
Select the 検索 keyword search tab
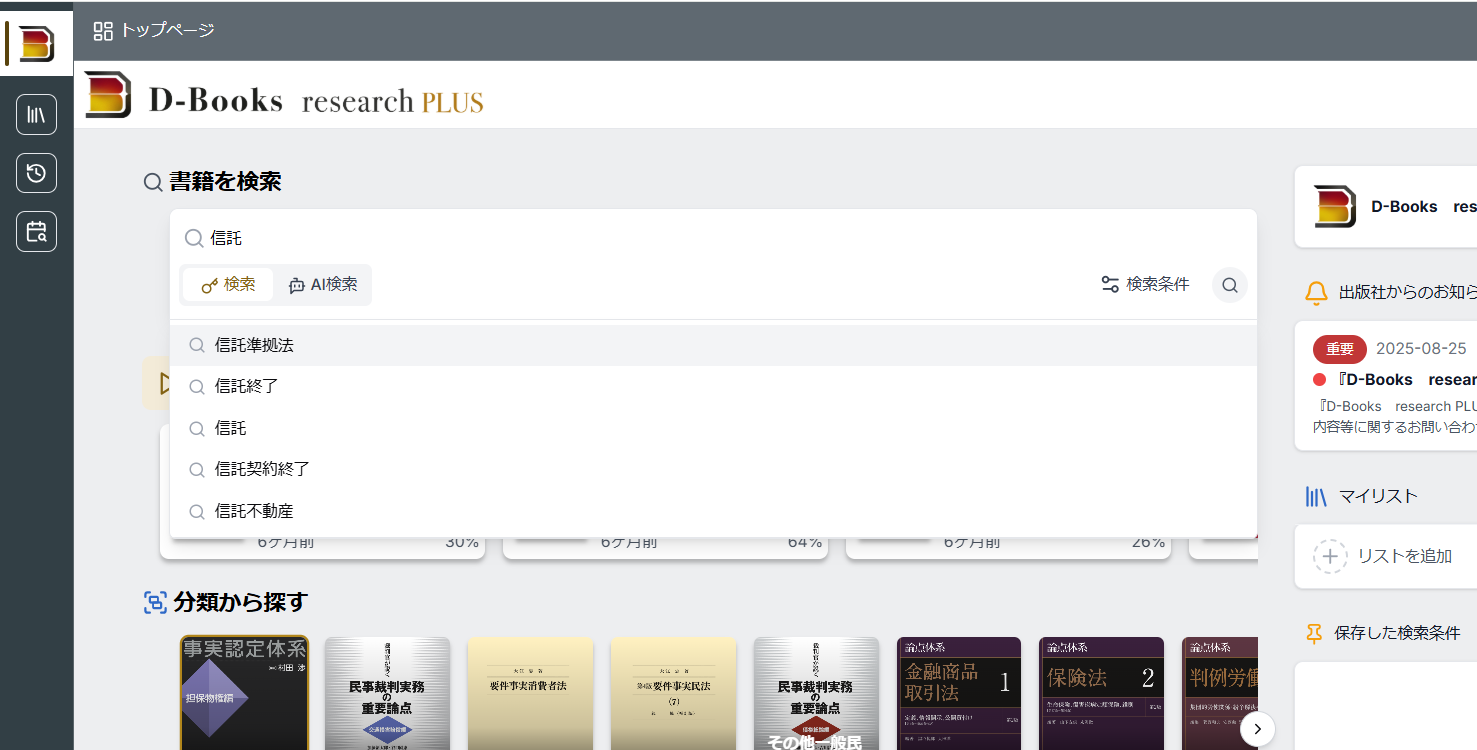point(228,285)
